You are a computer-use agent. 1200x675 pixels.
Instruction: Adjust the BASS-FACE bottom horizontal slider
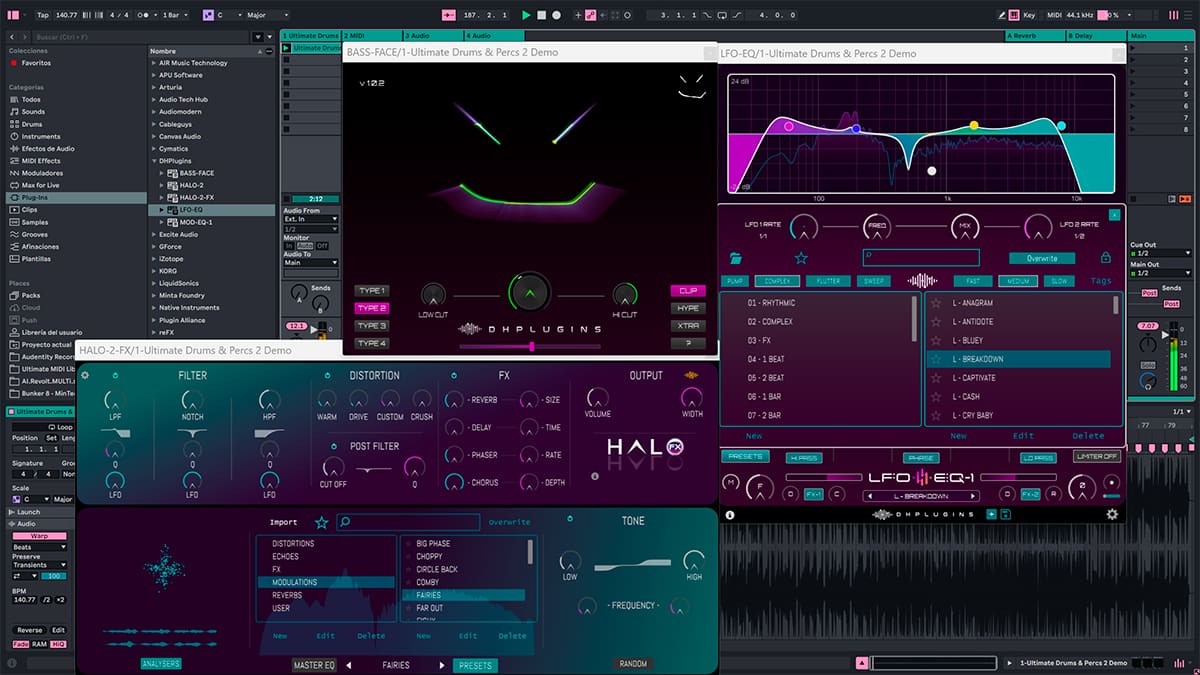point(529,346)
